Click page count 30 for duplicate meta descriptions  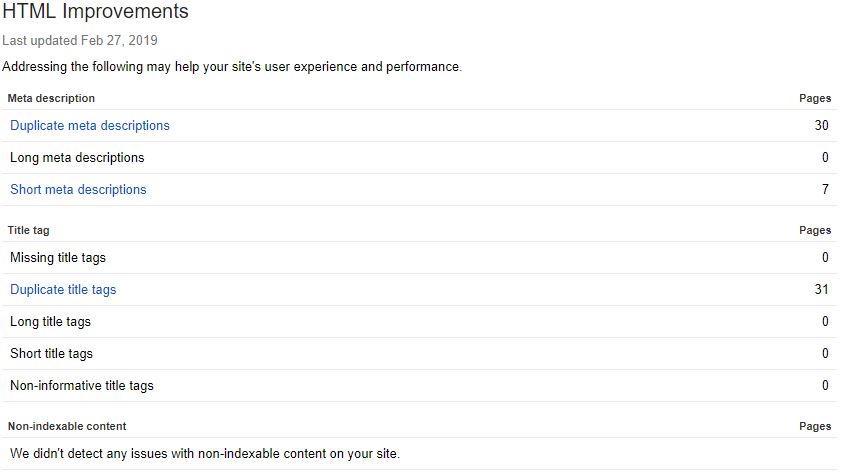[x=822, y=126]
